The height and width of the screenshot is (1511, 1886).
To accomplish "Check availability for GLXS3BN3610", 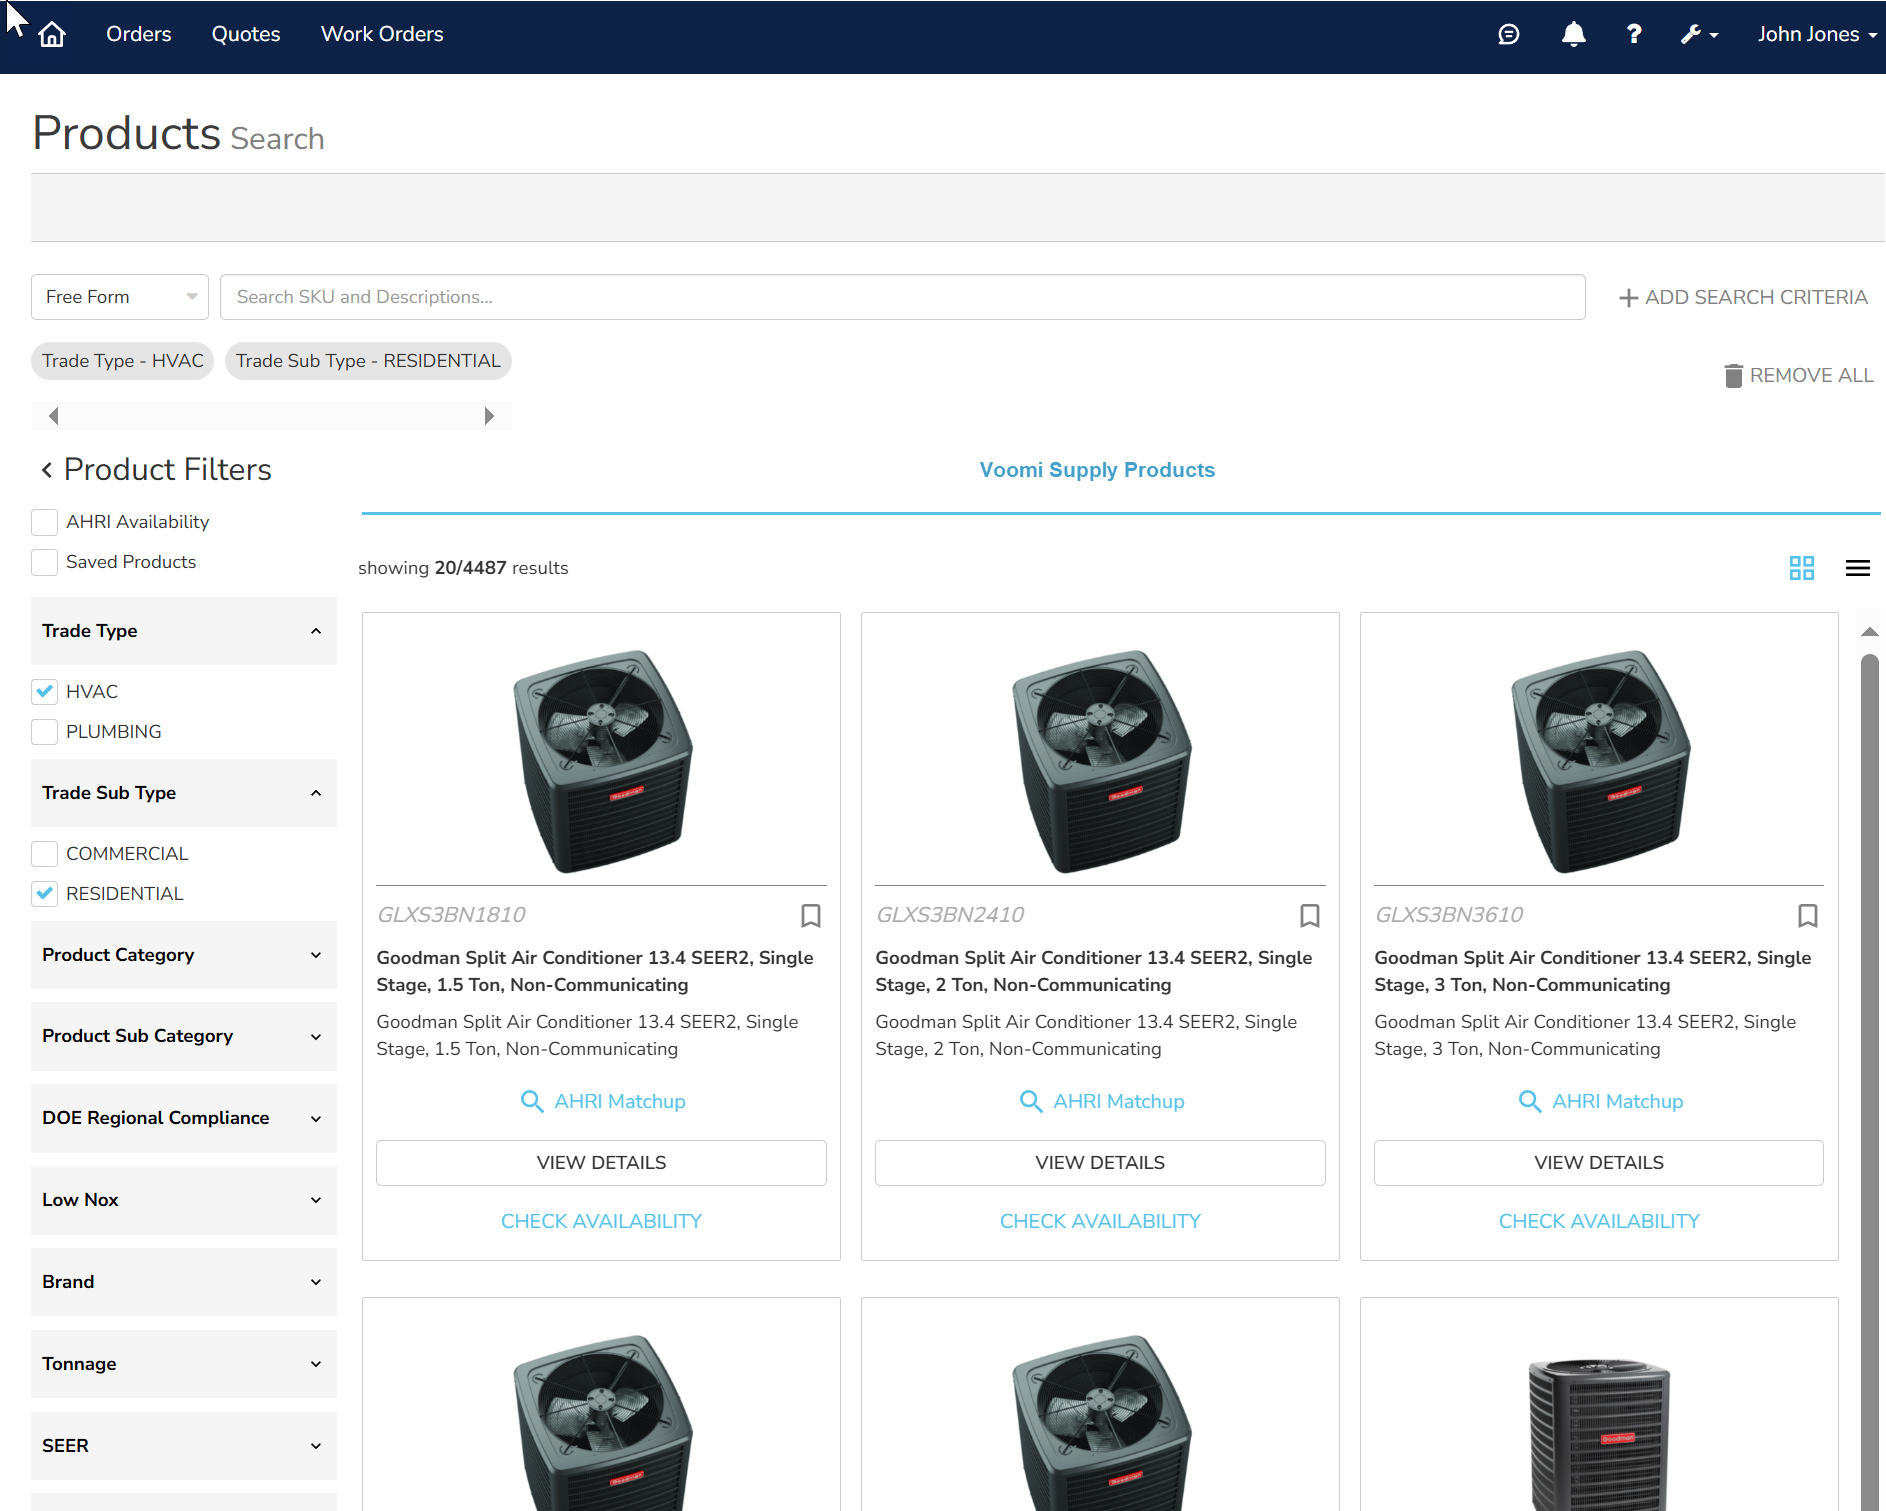I will [1599, 1222].
